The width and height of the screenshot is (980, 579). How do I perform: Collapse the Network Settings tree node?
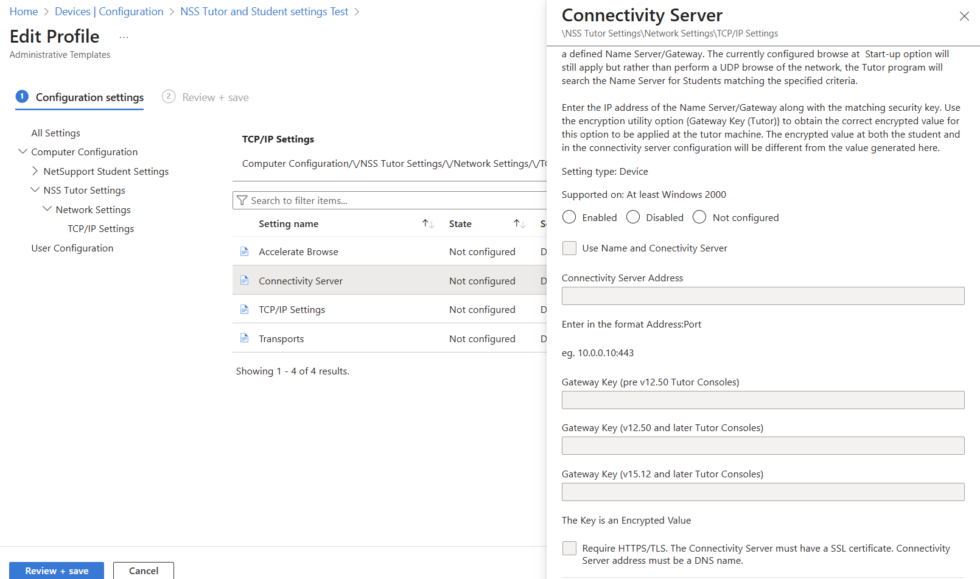[47, 209]
